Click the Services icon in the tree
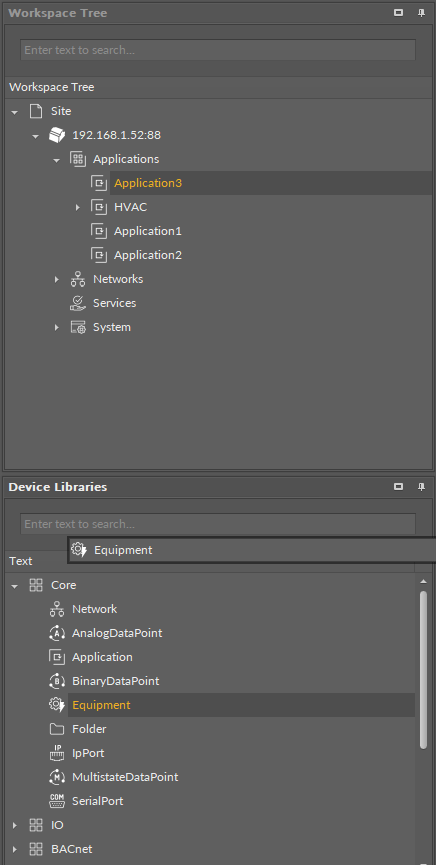436x865 pixels. click(78, 303)
